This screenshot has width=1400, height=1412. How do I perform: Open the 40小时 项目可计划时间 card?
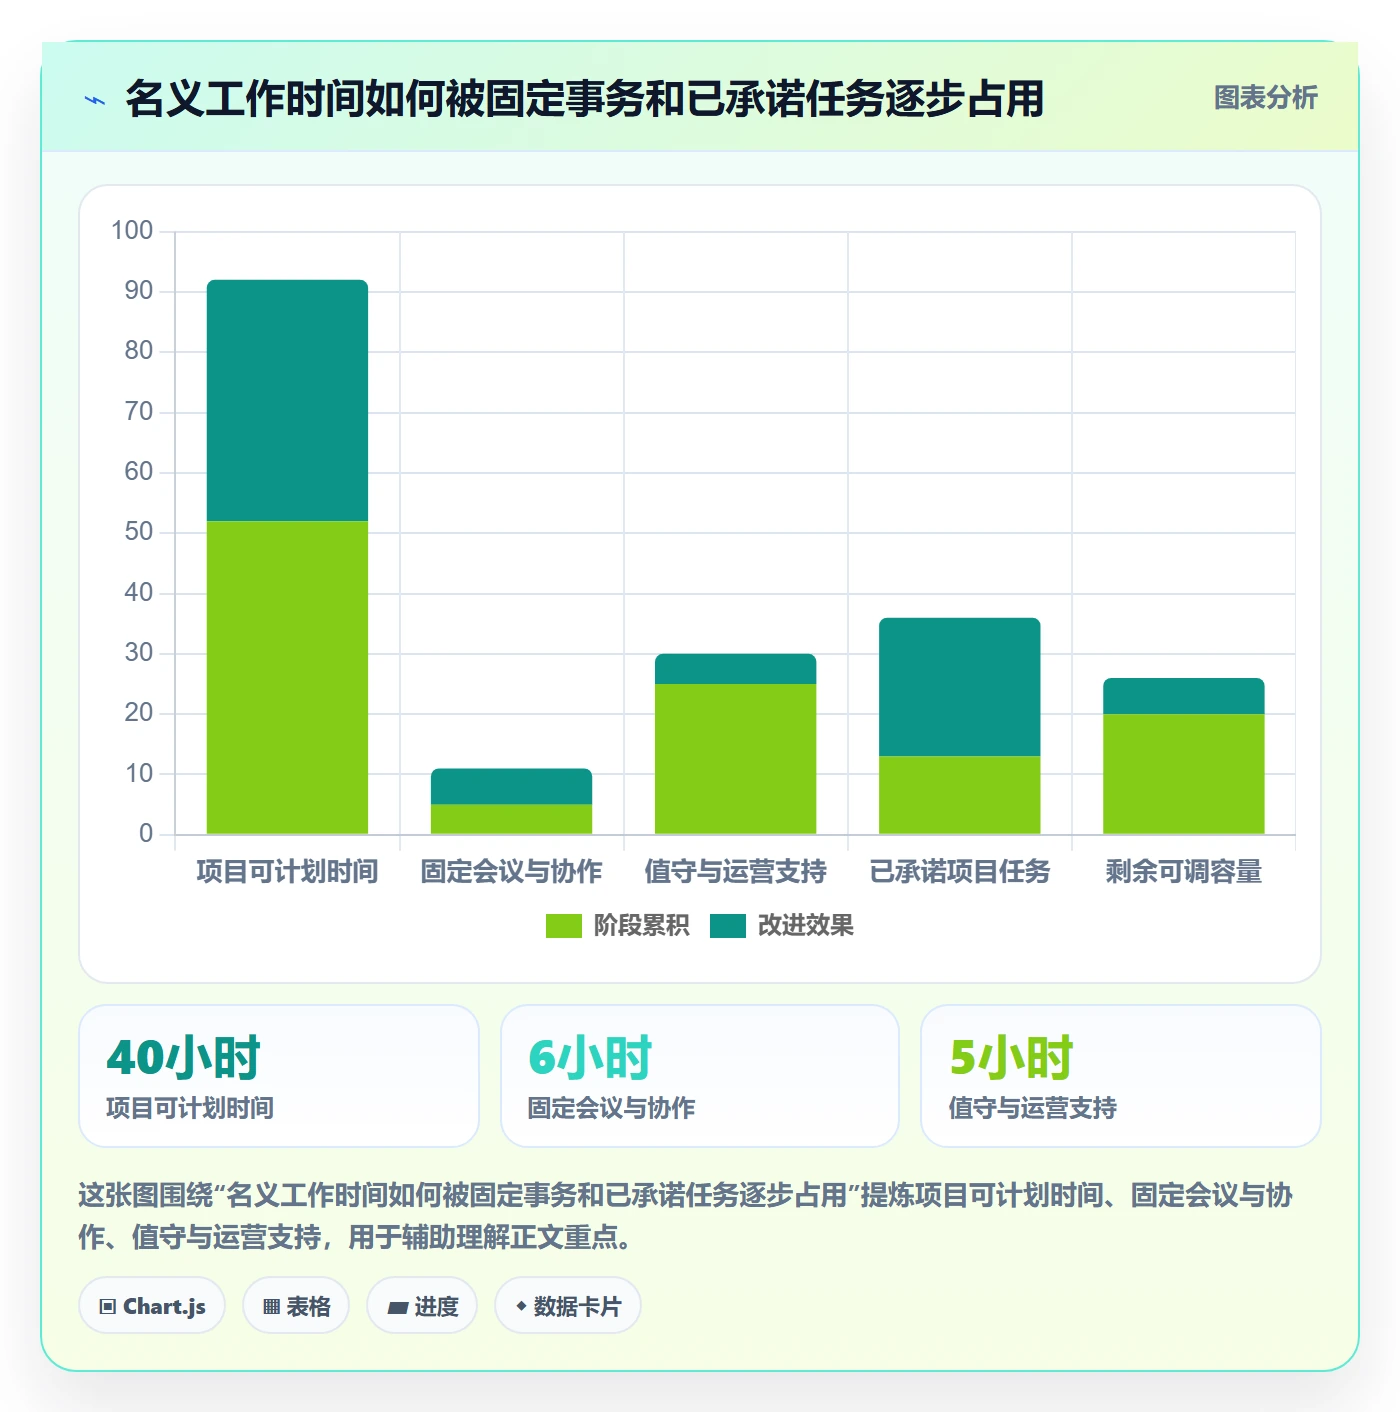[x=279, y=1076]
